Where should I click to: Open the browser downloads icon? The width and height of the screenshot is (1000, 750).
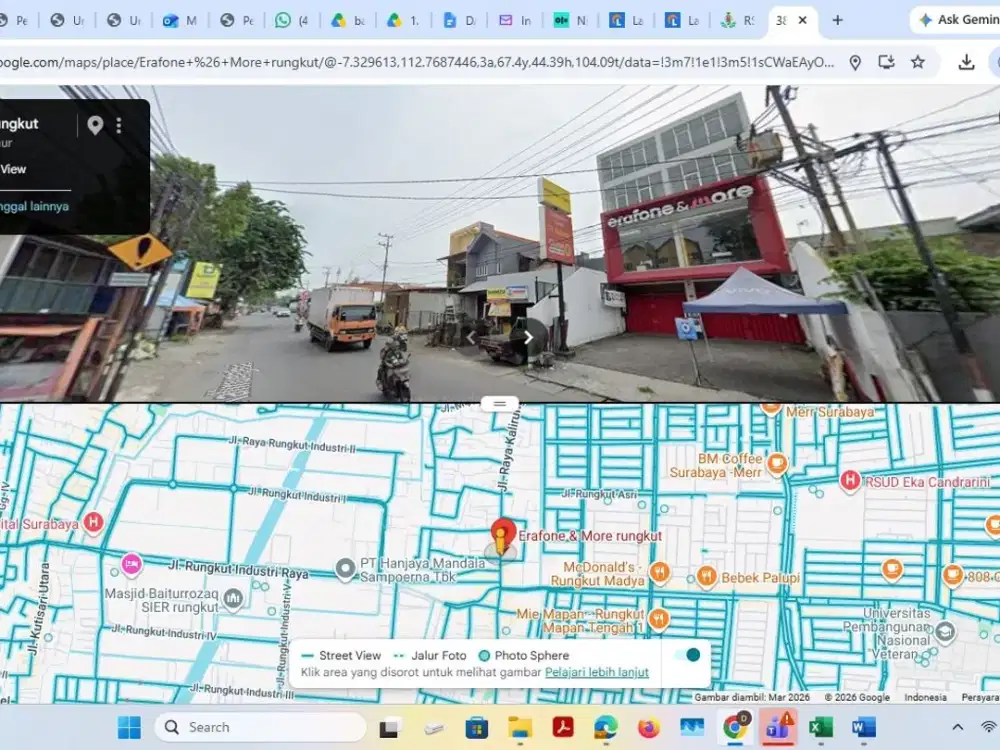point(966,62)
